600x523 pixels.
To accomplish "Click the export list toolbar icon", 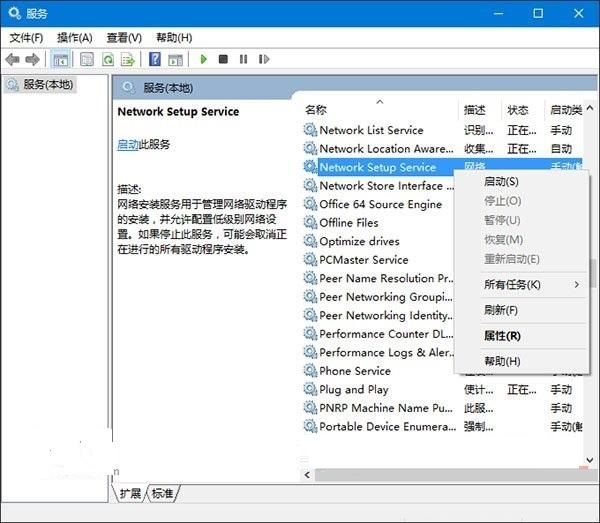I will click(128, 60).
